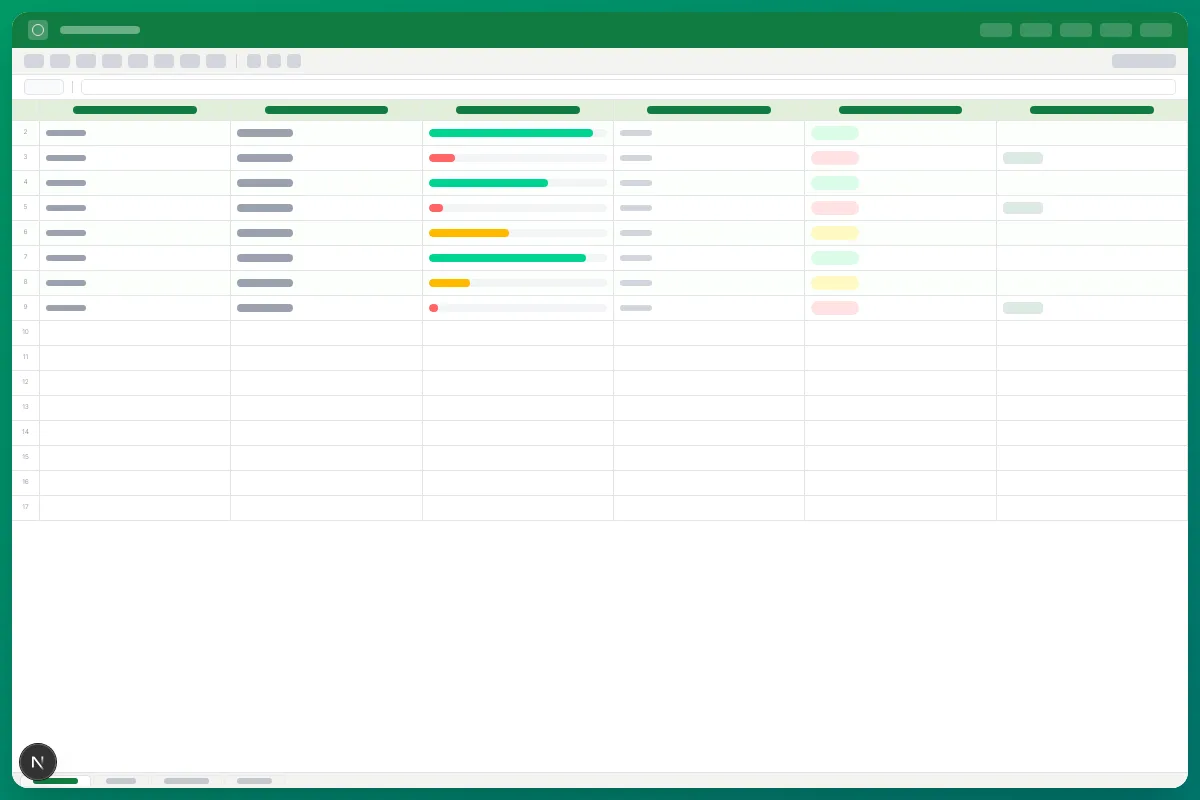Switch to the fourth sheet tab
This screenshot has height=800, width=1200.
(255, 780)
